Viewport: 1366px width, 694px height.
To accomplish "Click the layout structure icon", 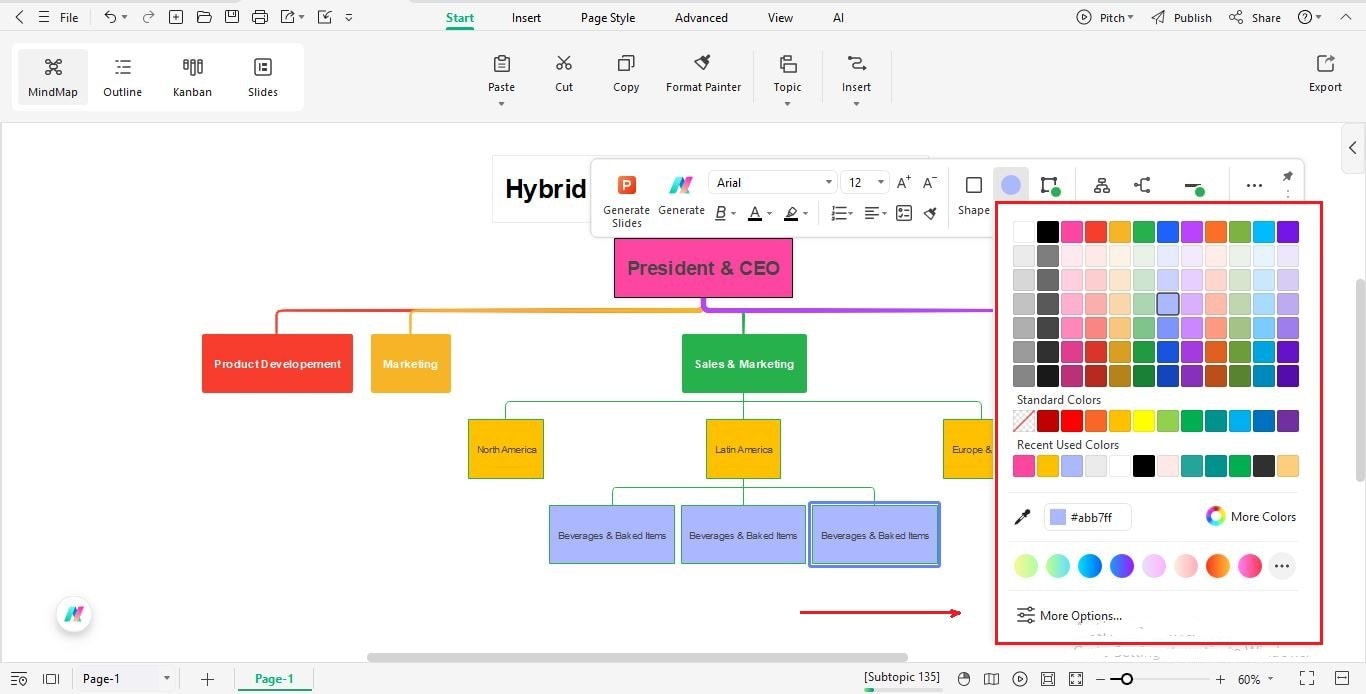I will (1102, 185).
